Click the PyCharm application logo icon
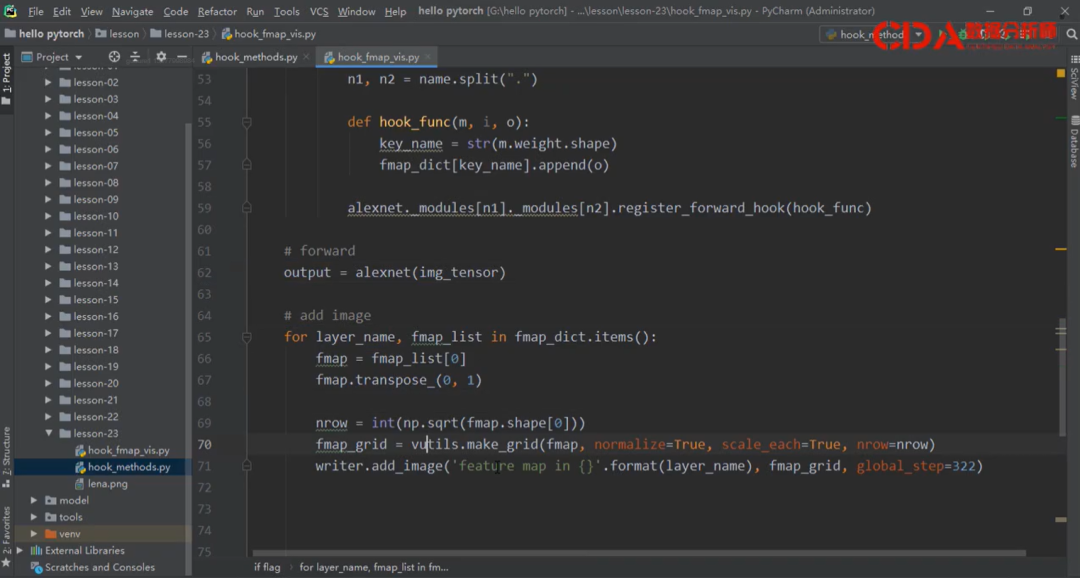 (x=10, y=11)
